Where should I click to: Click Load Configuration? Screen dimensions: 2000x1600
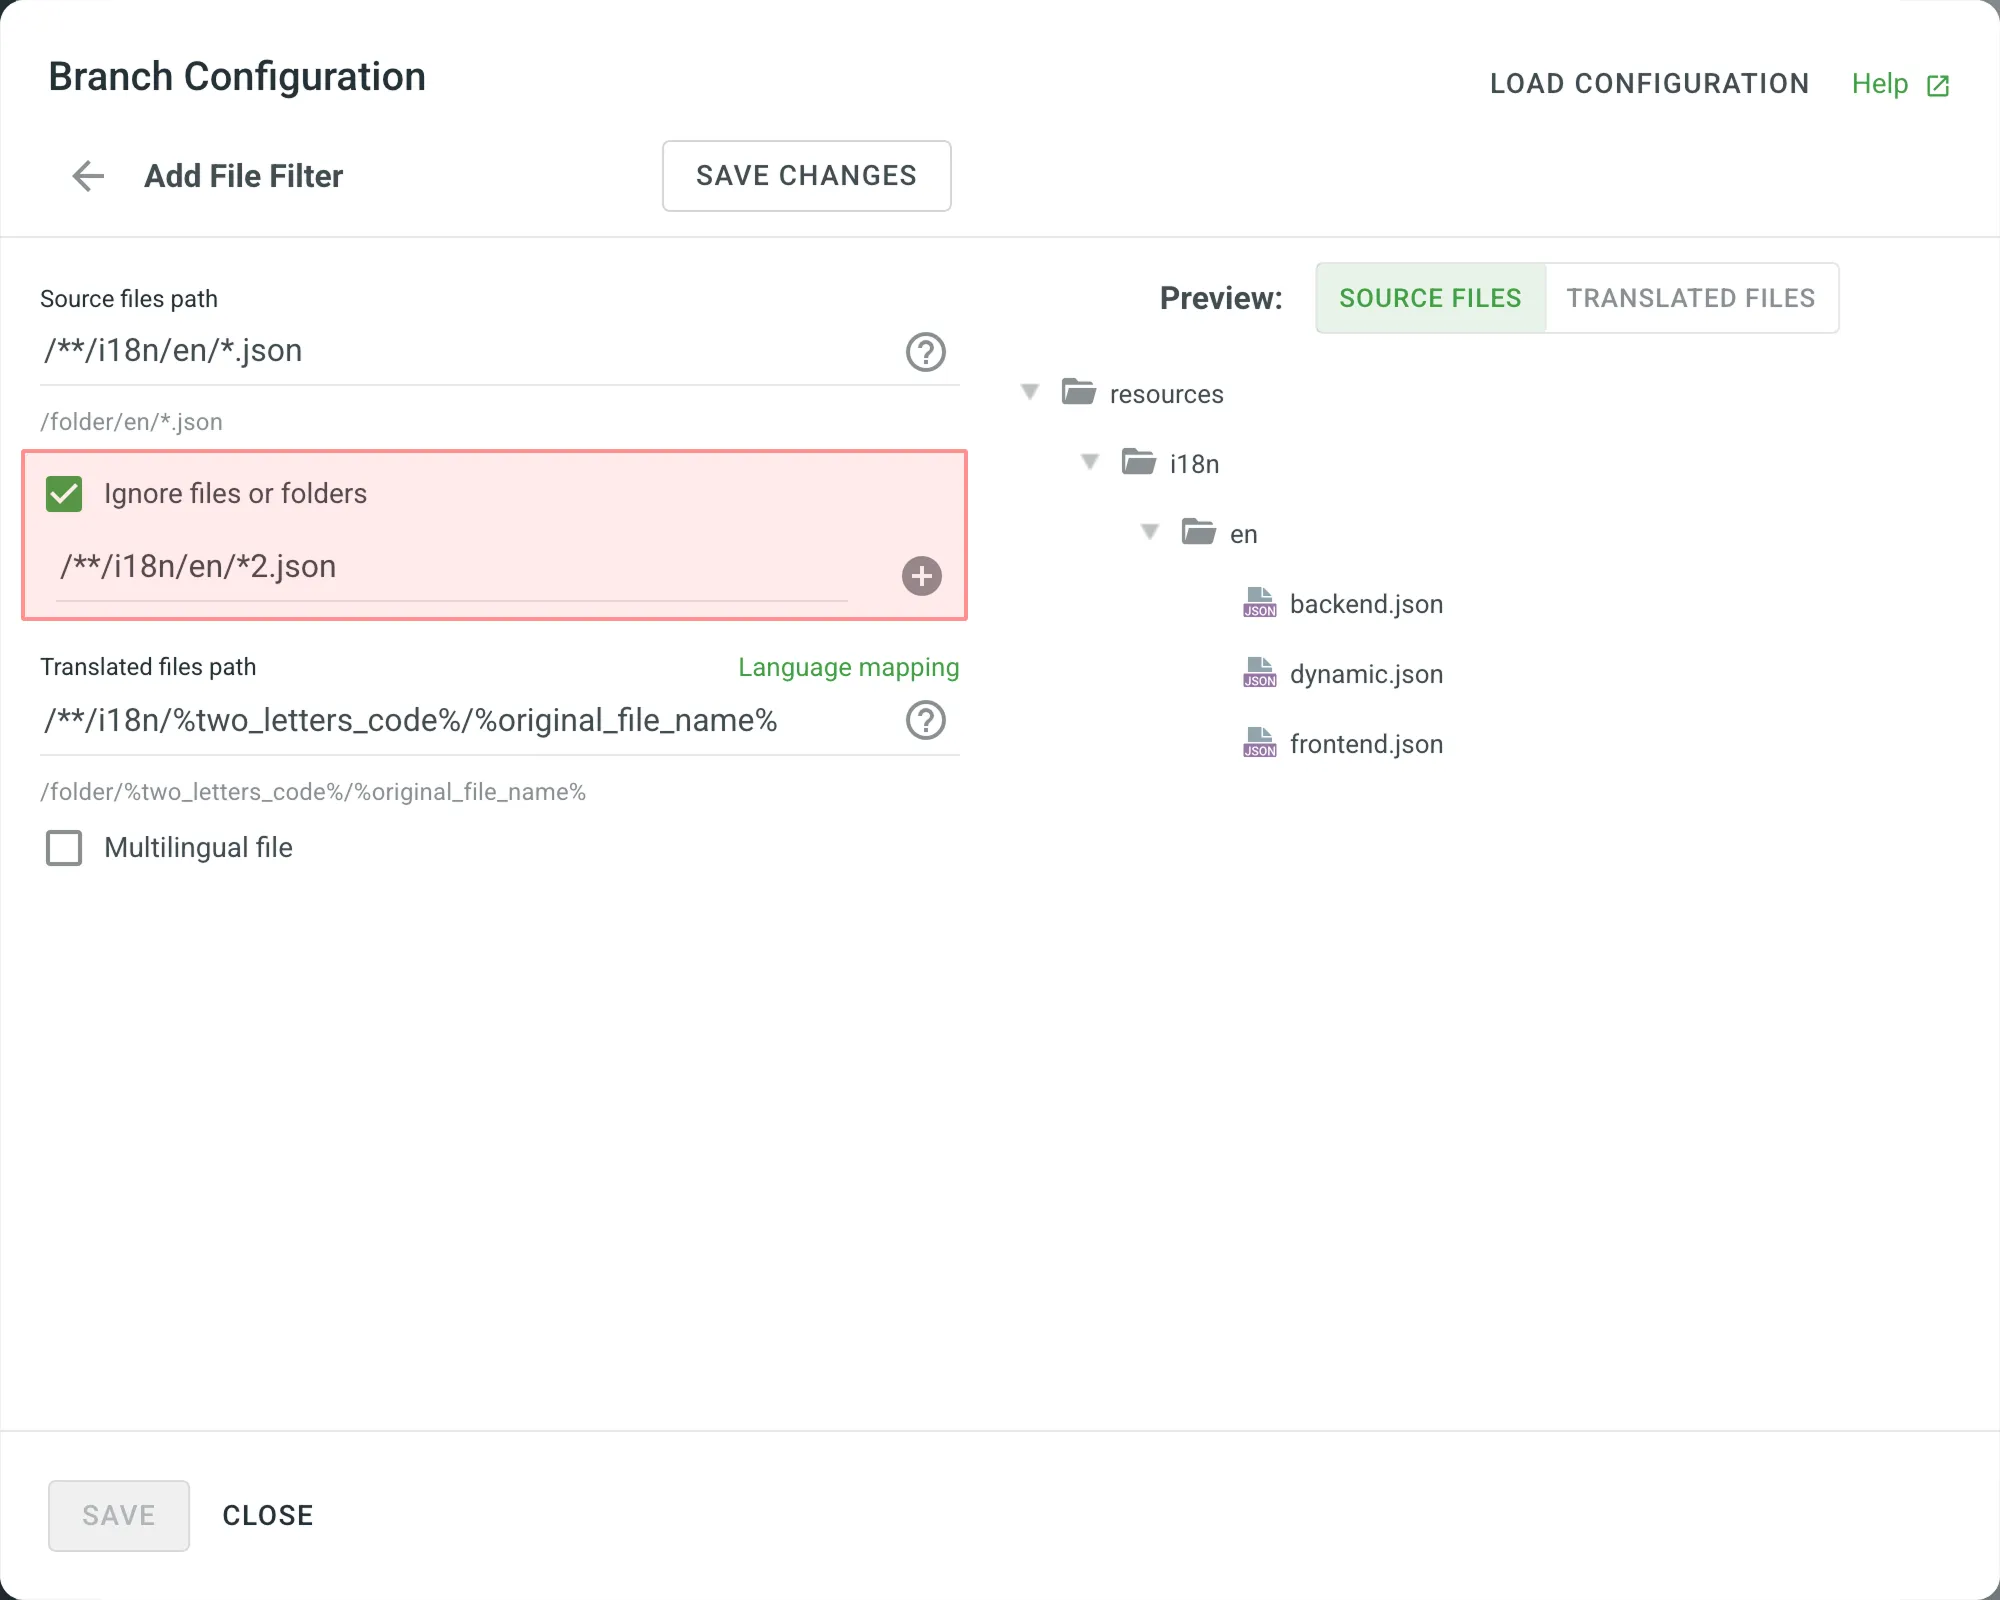tap(1649, 84)
